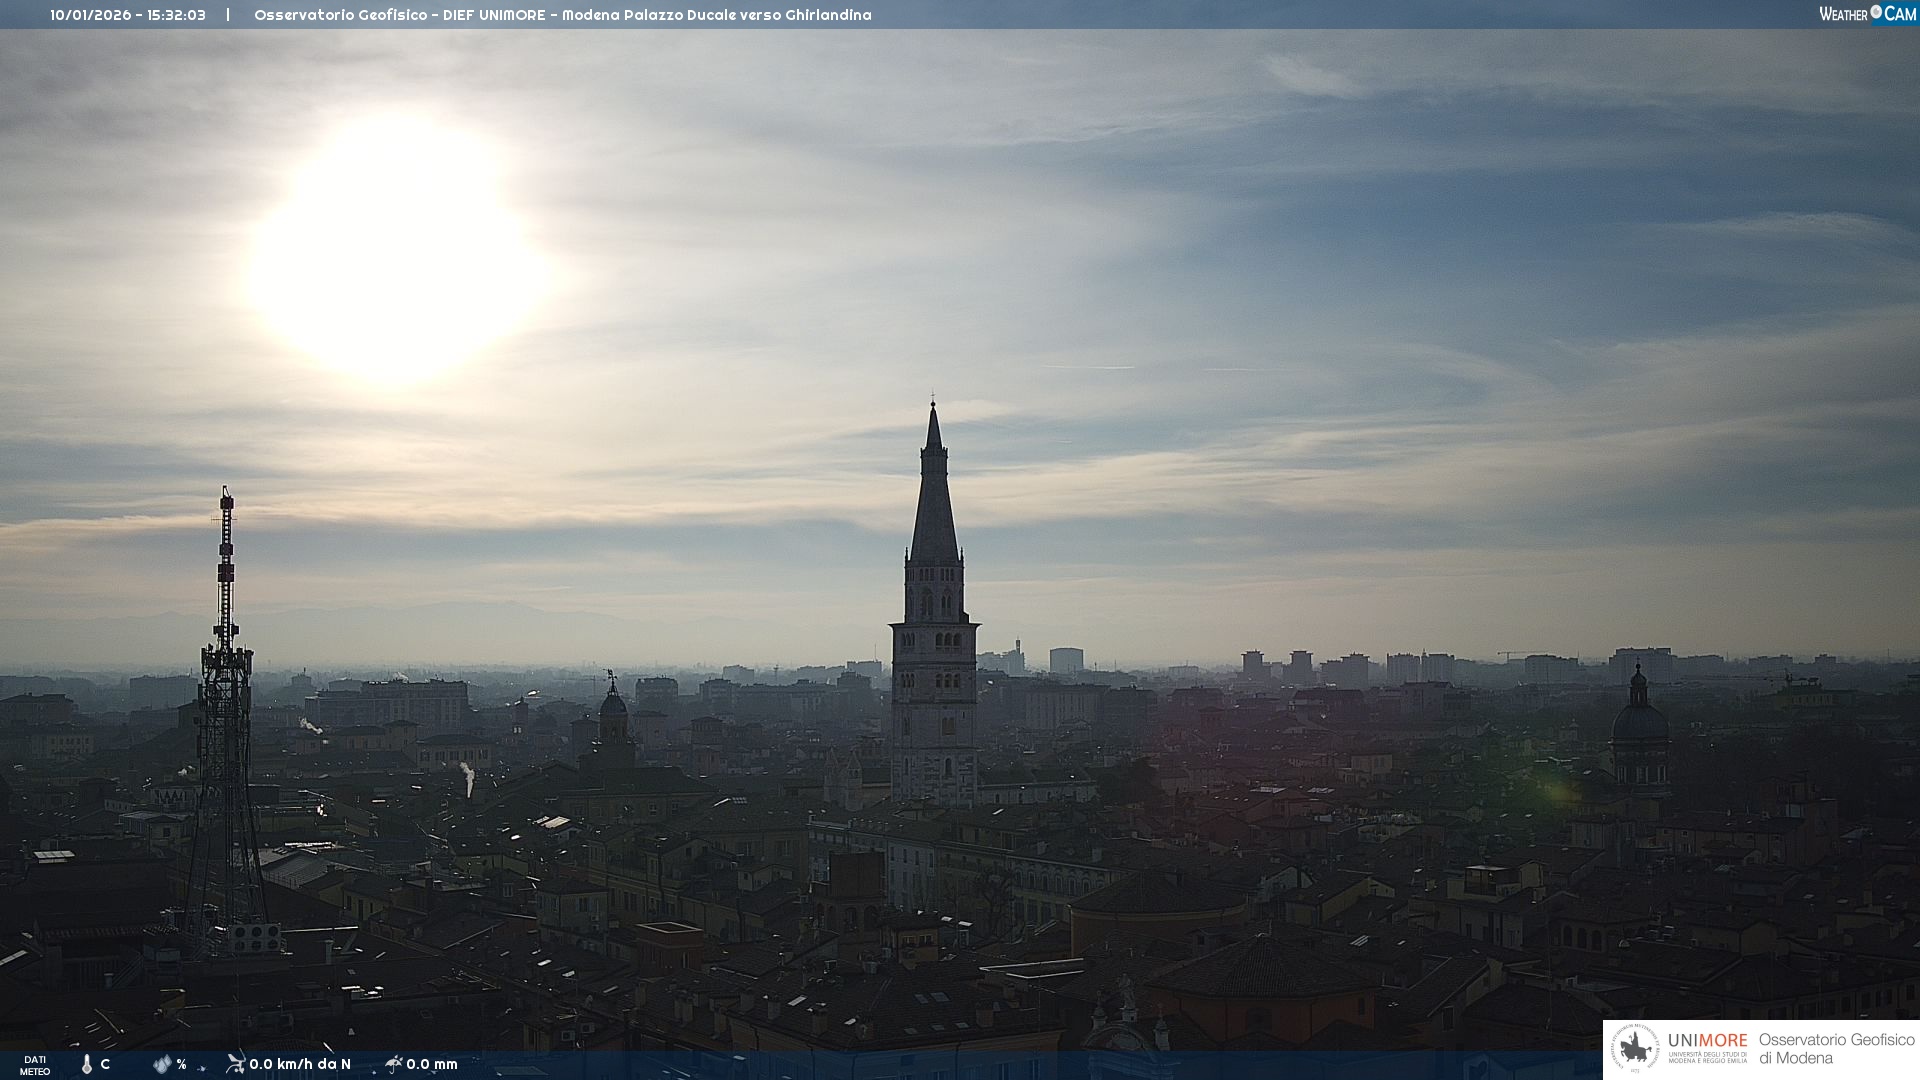Viewport: 1920px width, 1080px height.
Task: Click the humidity water drops icon
Action: pos(162,1064)
